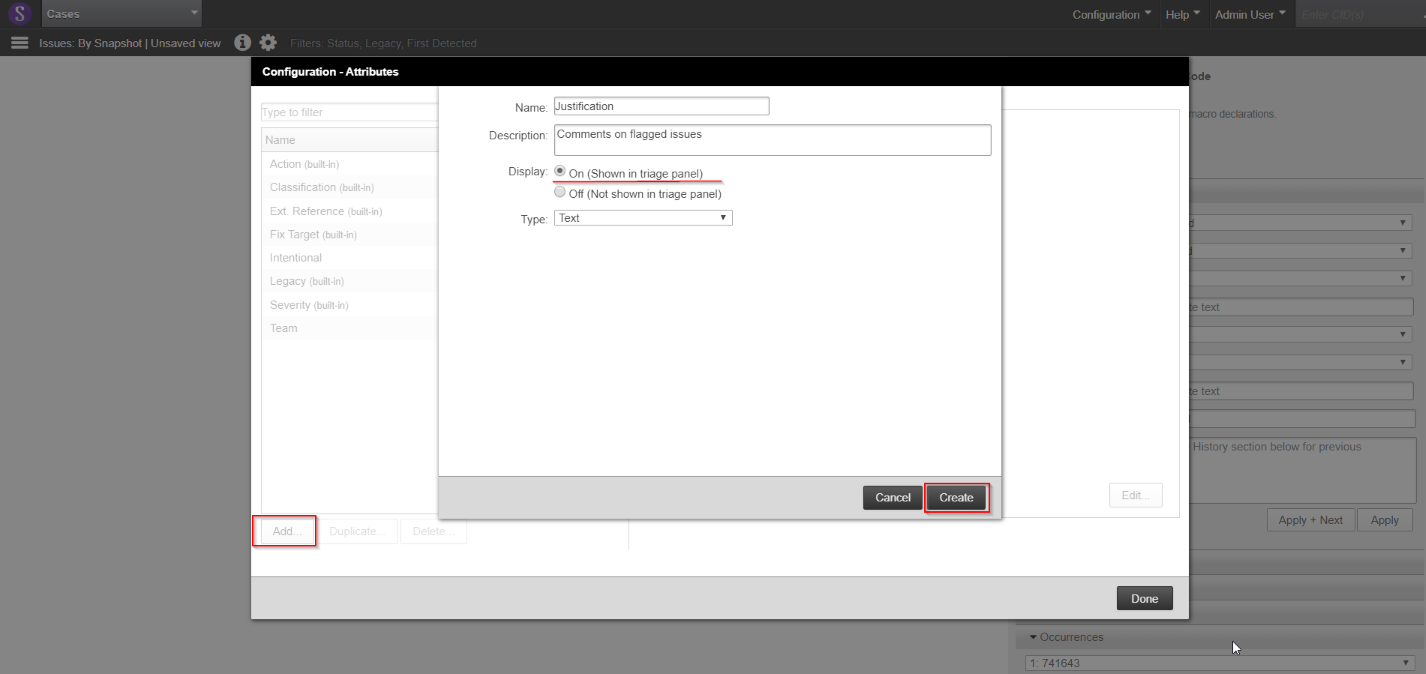Click the Apply + Next button

[x=1311, y=520]
